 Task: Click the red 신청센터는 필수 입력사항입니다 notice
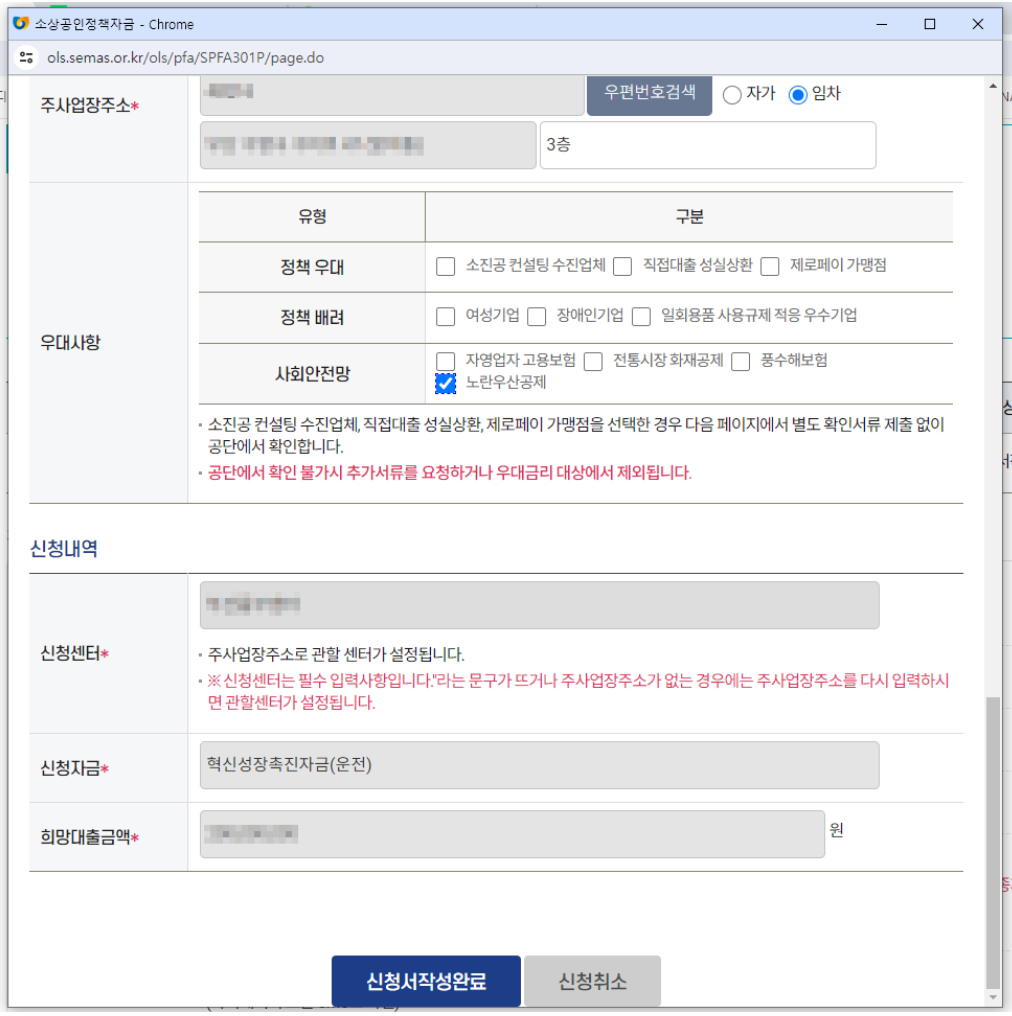[578, 691]
